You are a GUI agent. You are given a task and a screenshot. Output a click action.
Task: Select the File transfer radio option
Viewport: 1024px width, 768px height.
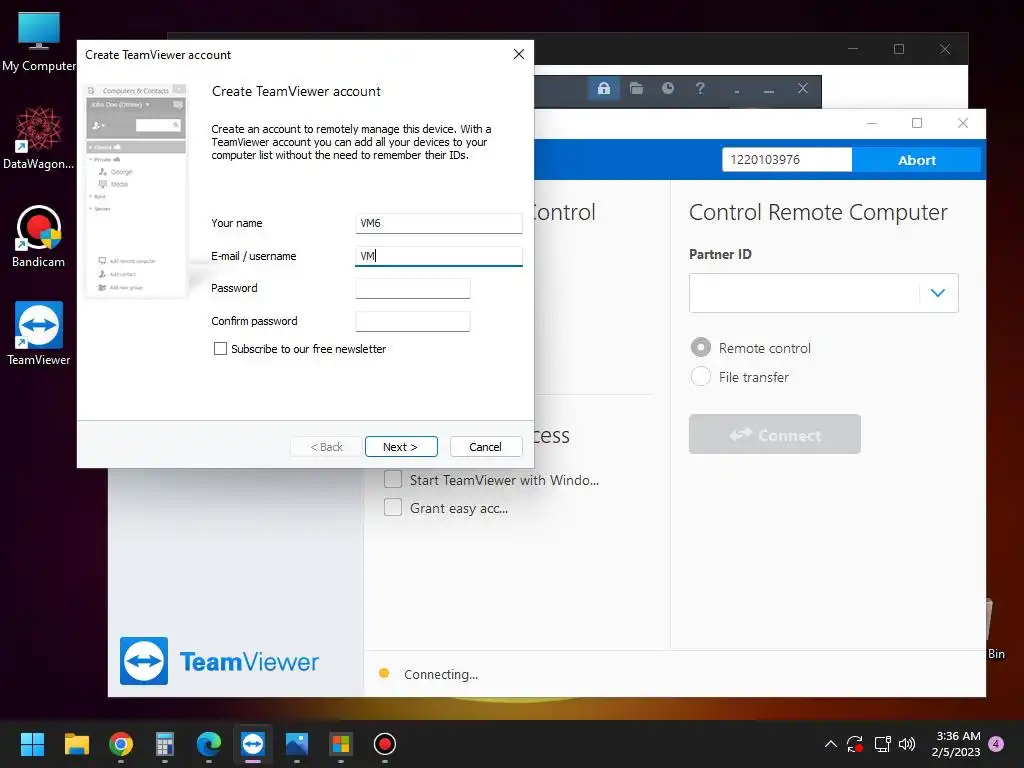tap(701, 376)
